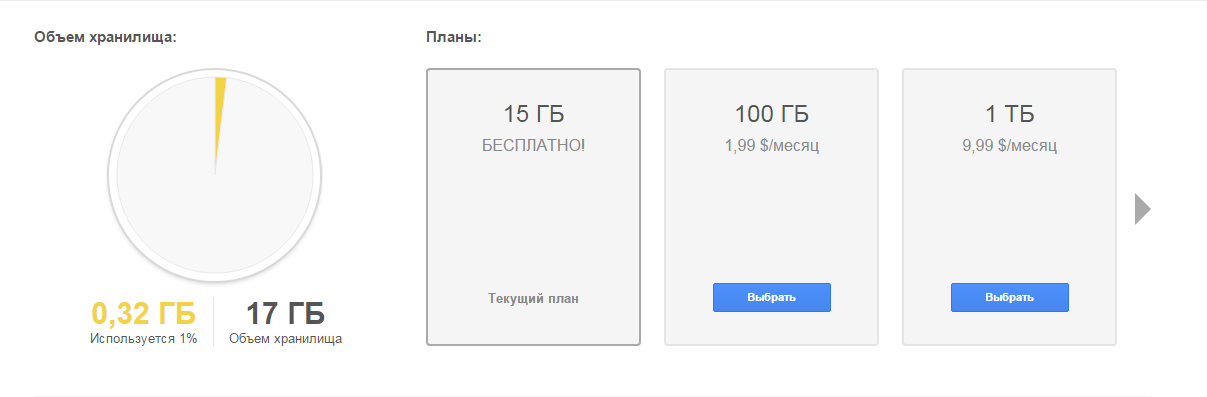Click the БЕСПЛАТНО! label
1207x397 pixels.
534,146
